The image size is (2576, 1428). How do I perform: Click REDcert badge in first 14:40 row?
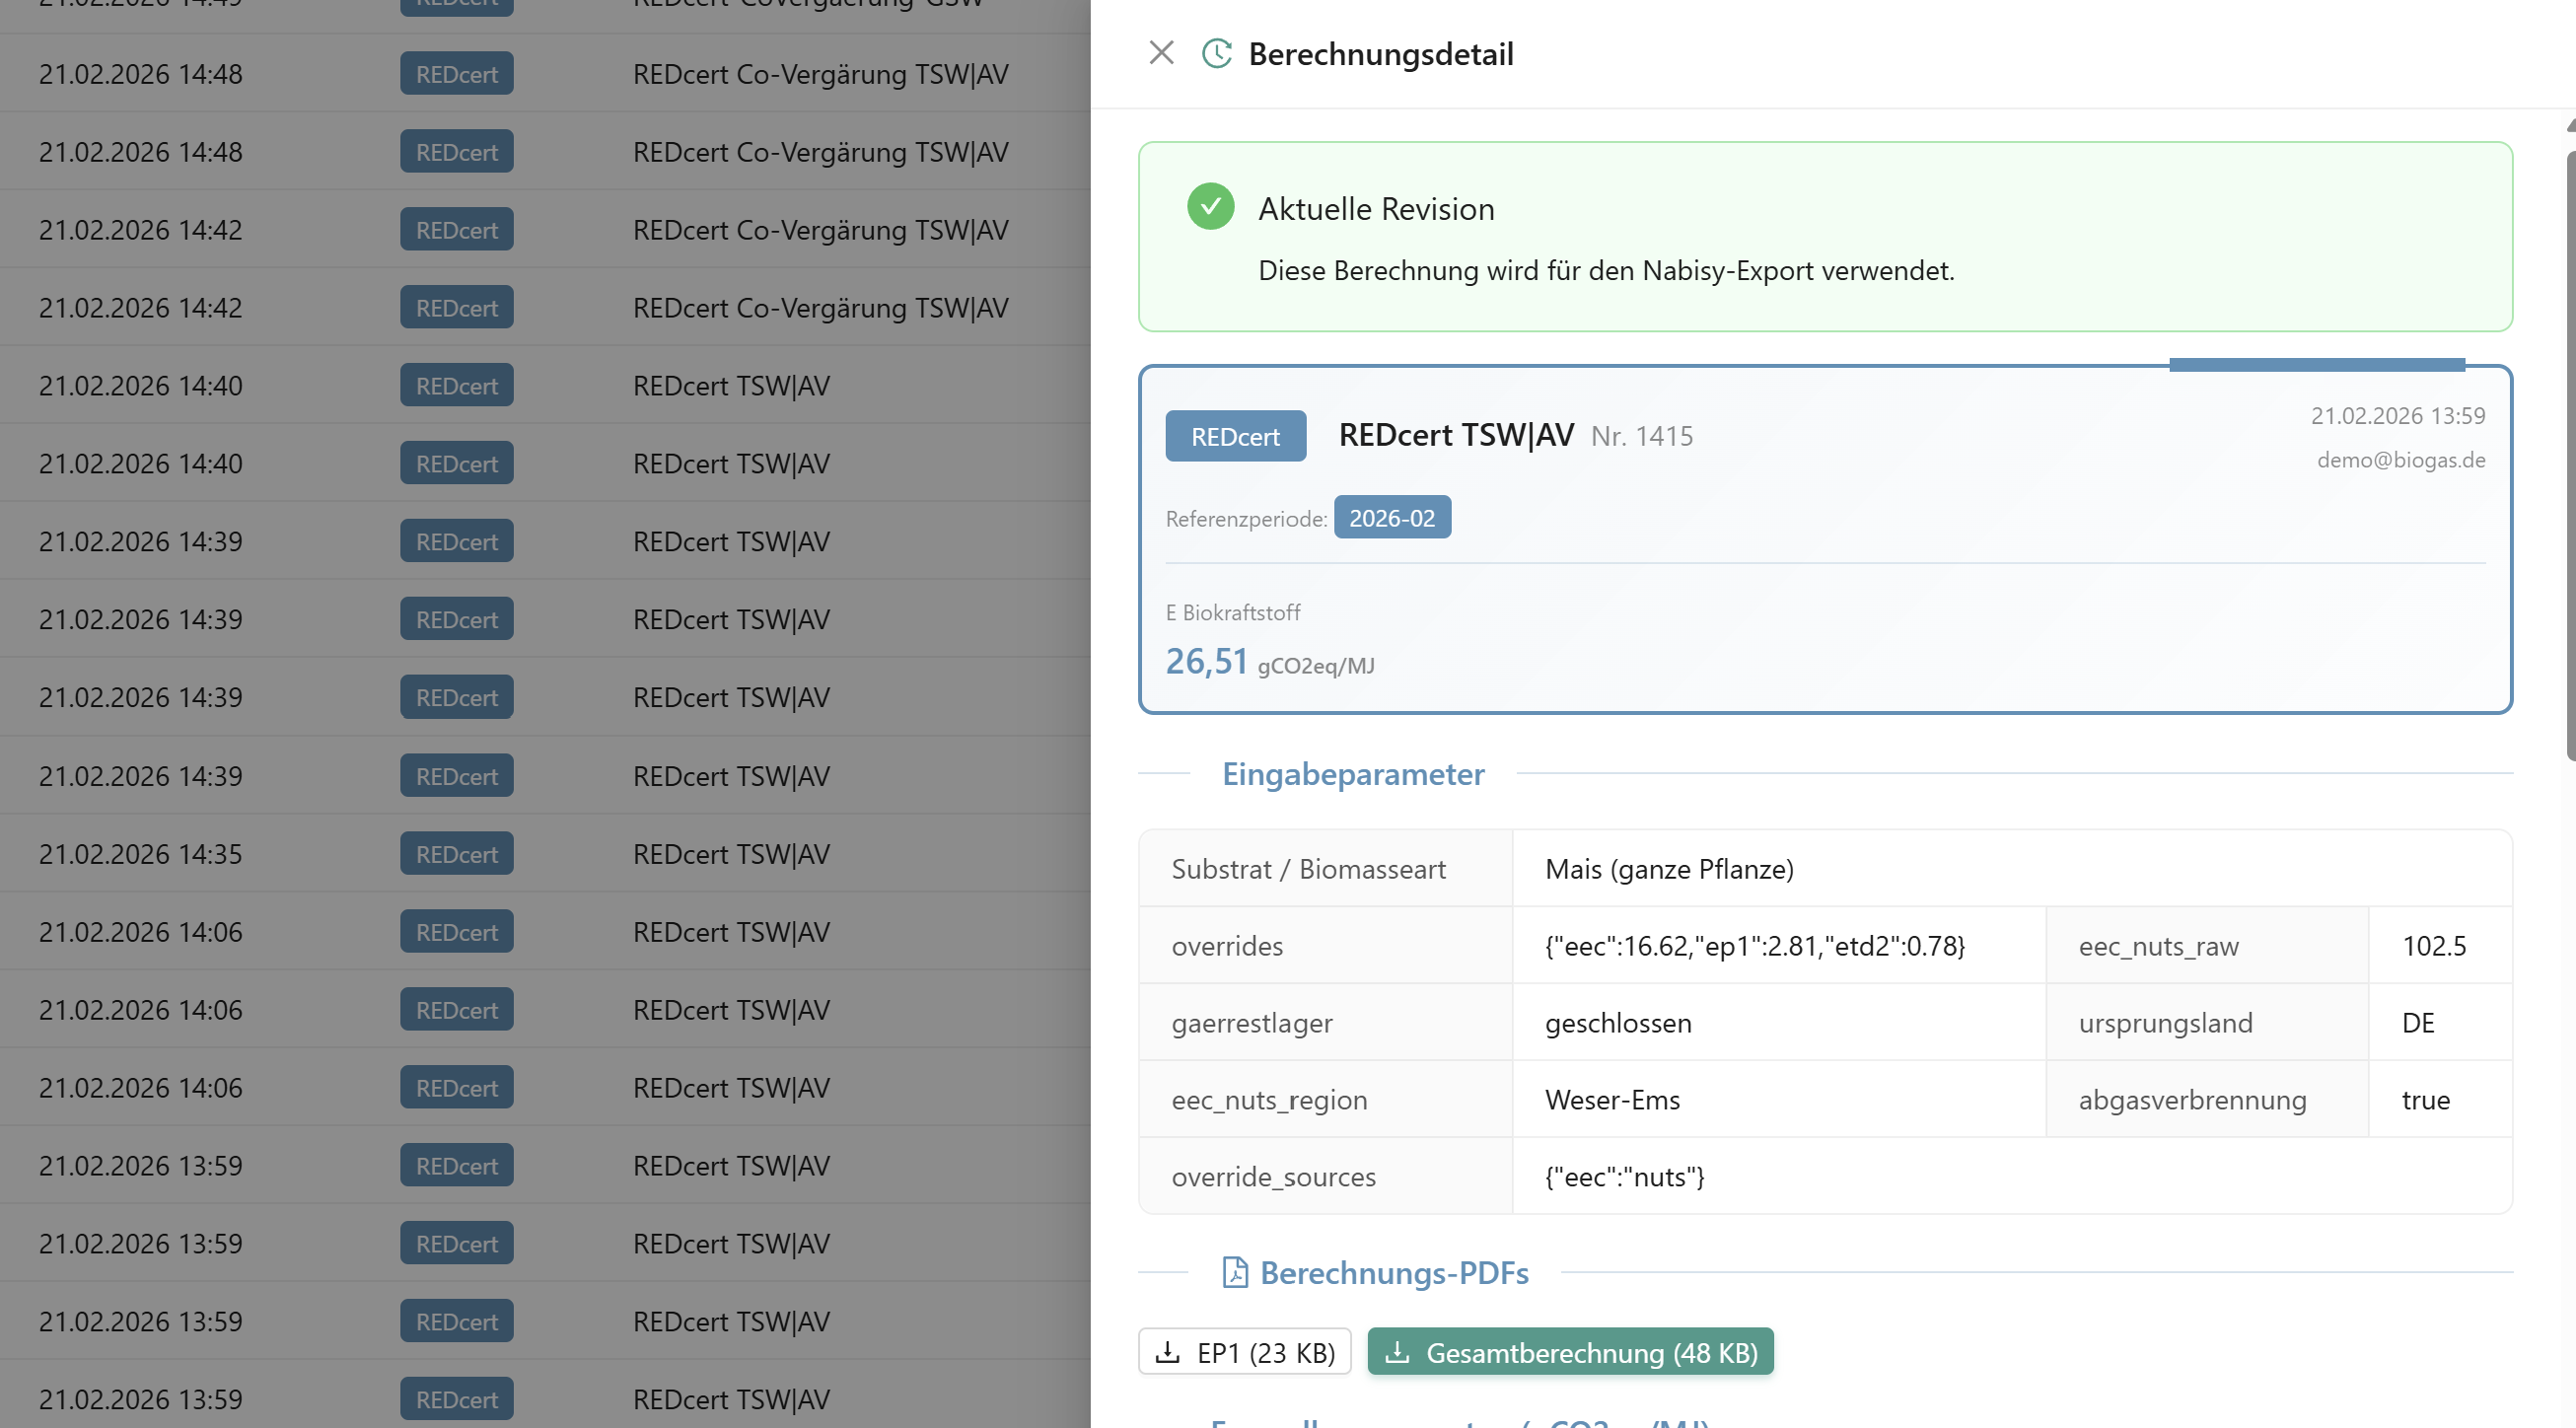pyautogui.click(x=456, y=386)
